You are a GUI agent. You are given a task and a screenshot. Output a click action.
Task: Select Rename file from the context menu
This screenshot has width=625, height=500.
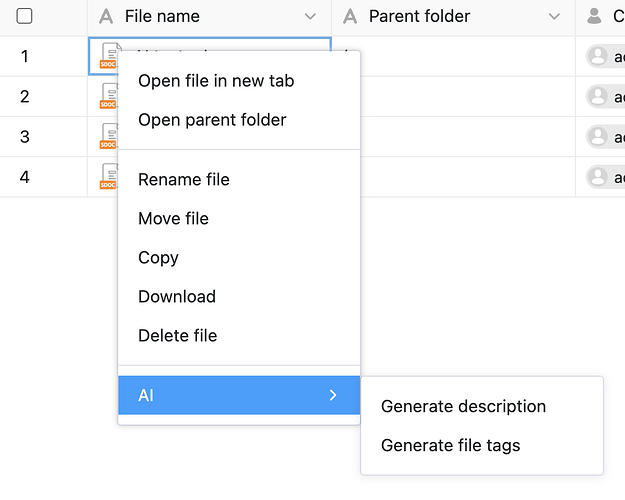(184, 180)
